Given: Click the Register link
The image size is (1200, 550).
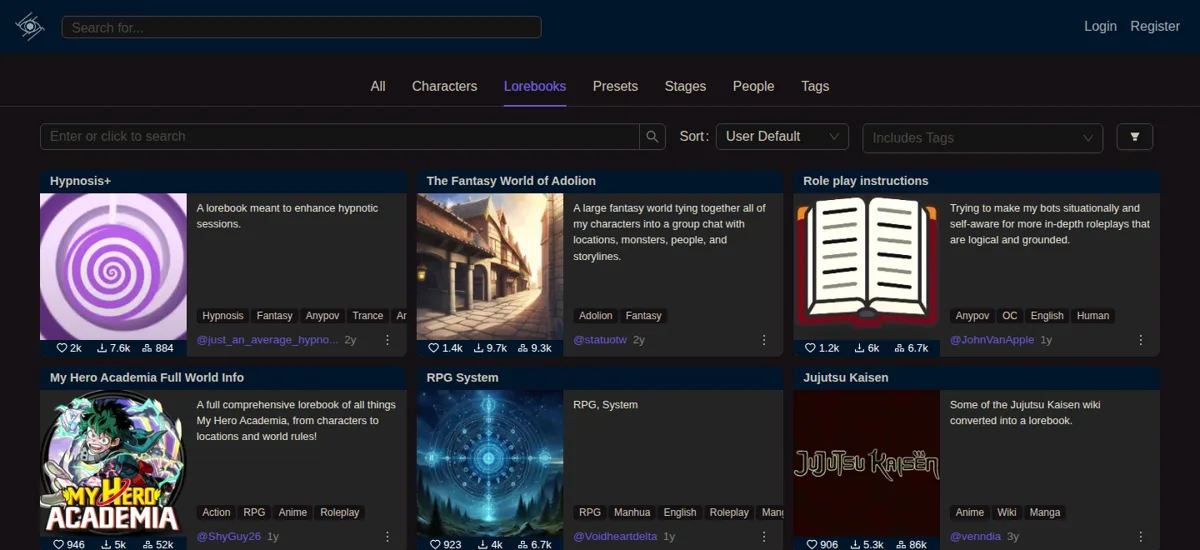Looking at the screenshot, I should coord(1155,26).
